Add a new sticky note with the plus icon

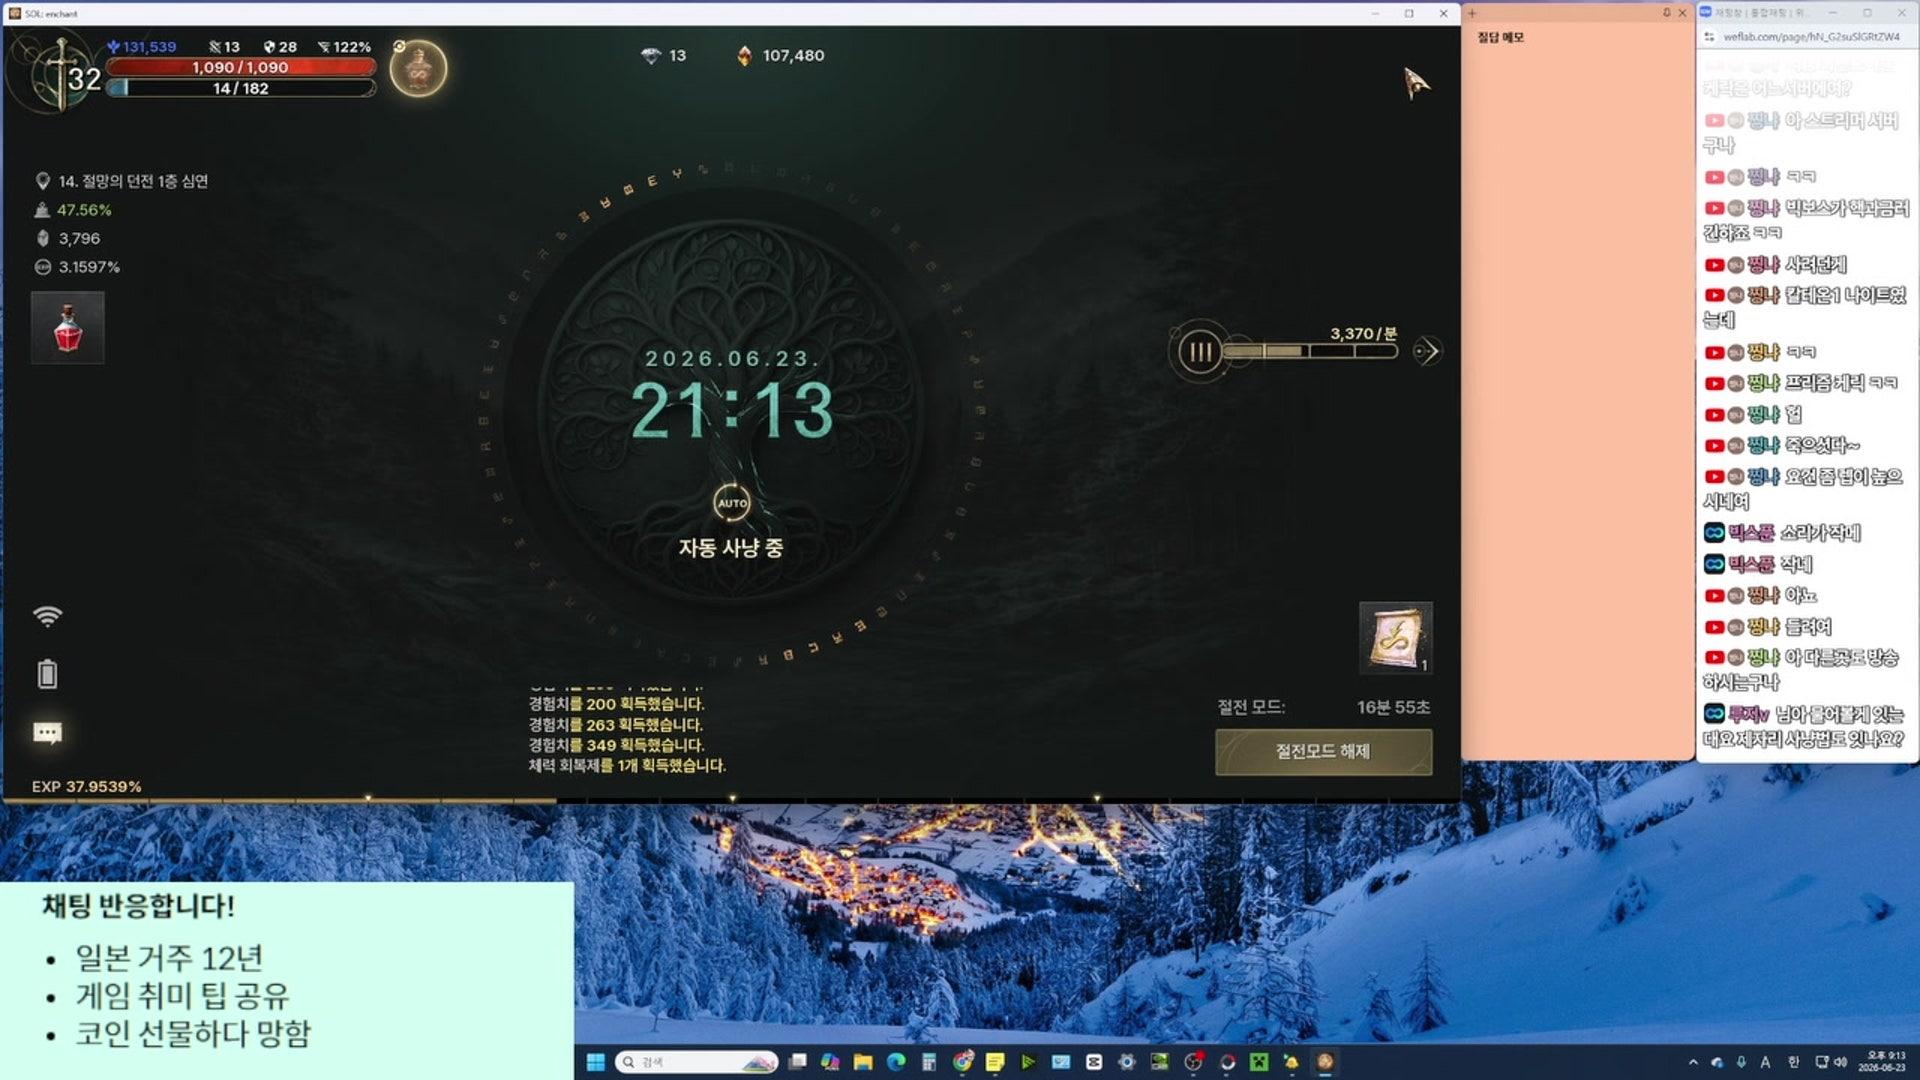[1472, 13]
